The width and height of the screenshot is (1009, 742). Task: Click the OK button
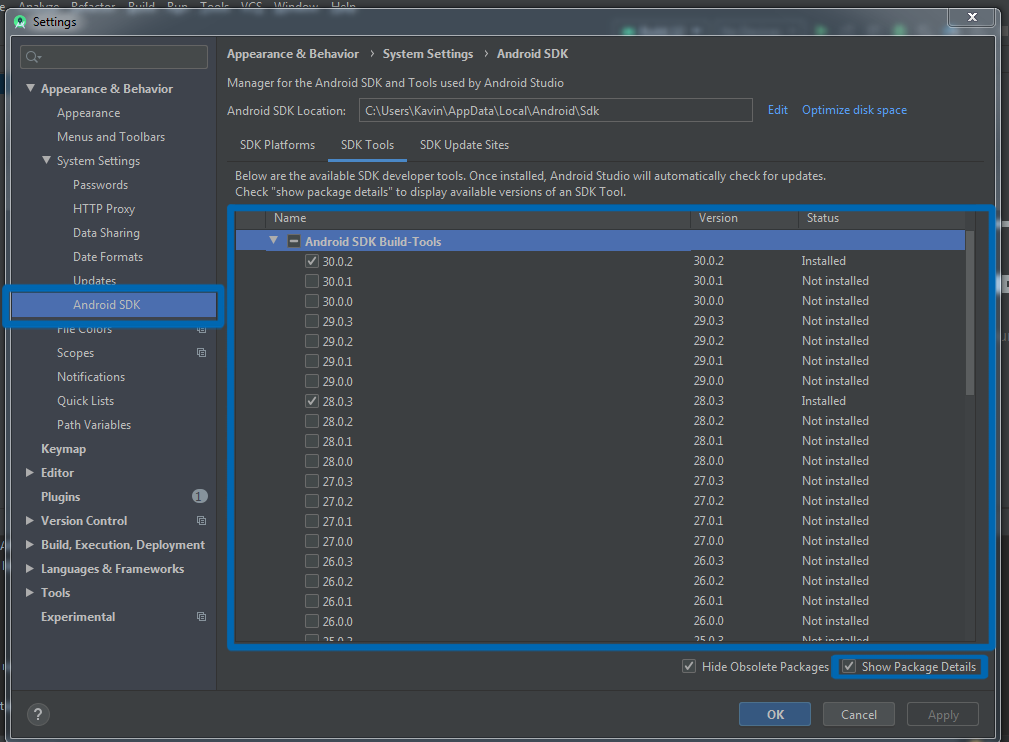tap(775, 714)
